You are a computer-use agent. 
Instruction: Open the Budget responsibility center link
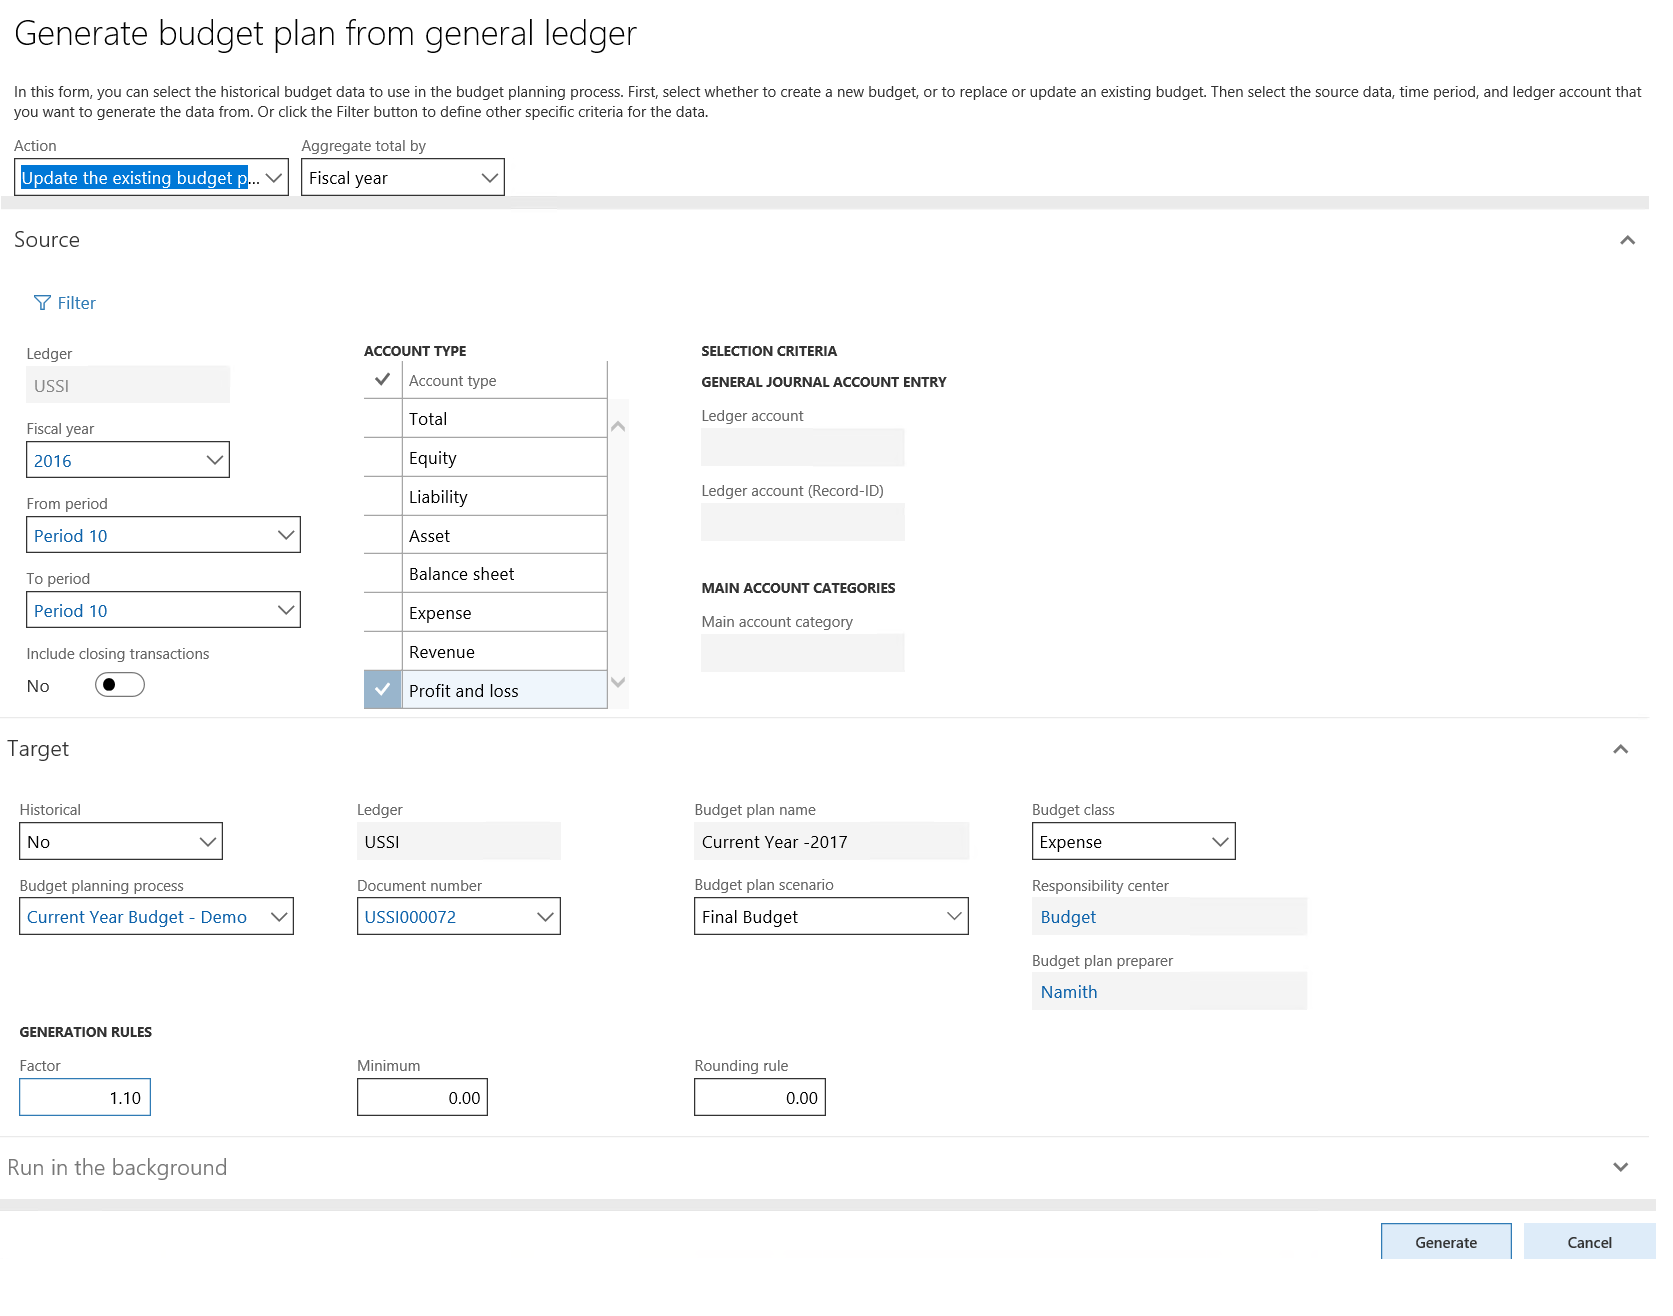[1068, 917]
